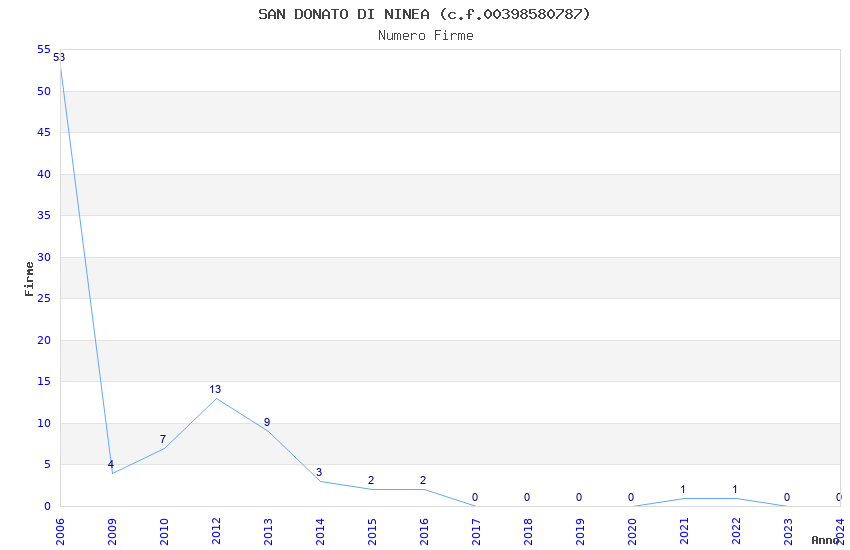Select the value 1 above 2021
Viewport: 850px width, 550px height.
(683, 489)
